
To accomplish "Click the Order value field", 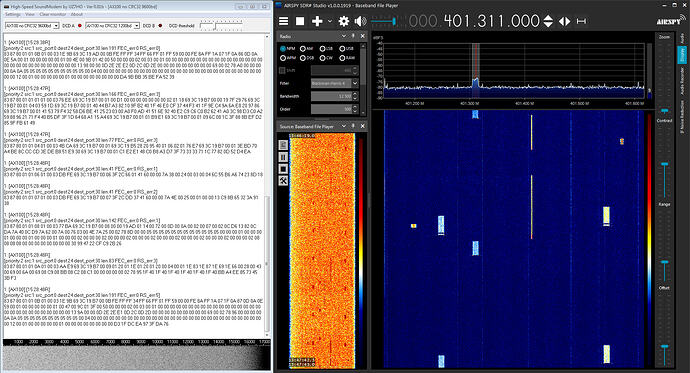I will 331,109.
